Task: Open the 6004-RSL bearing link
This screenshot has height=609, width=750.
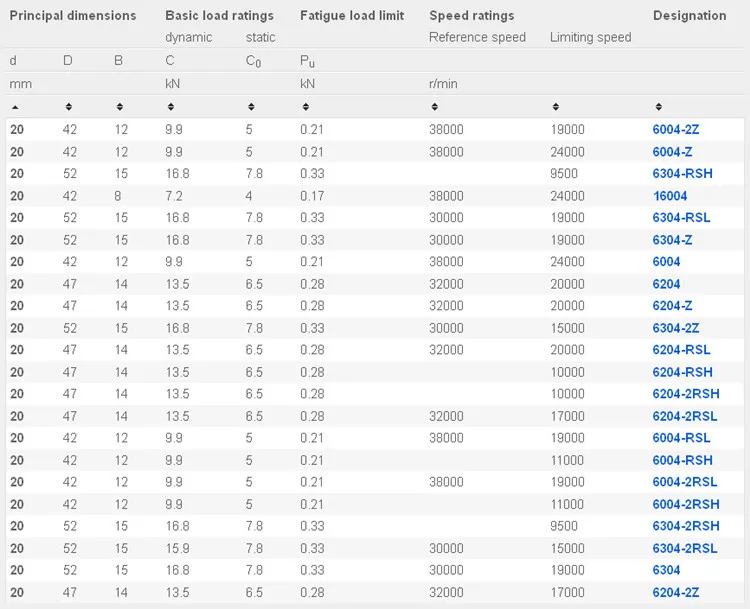Action: pyautogui.click(x=681, y=438)
